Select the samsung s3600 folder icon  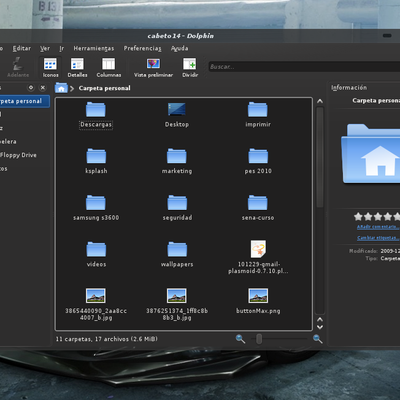click(x=96, y=203)
